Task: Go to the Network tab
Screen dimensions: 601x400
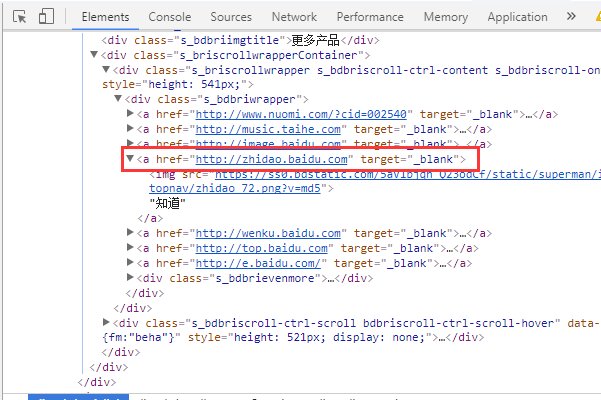Action: click(x=294, y=17)
